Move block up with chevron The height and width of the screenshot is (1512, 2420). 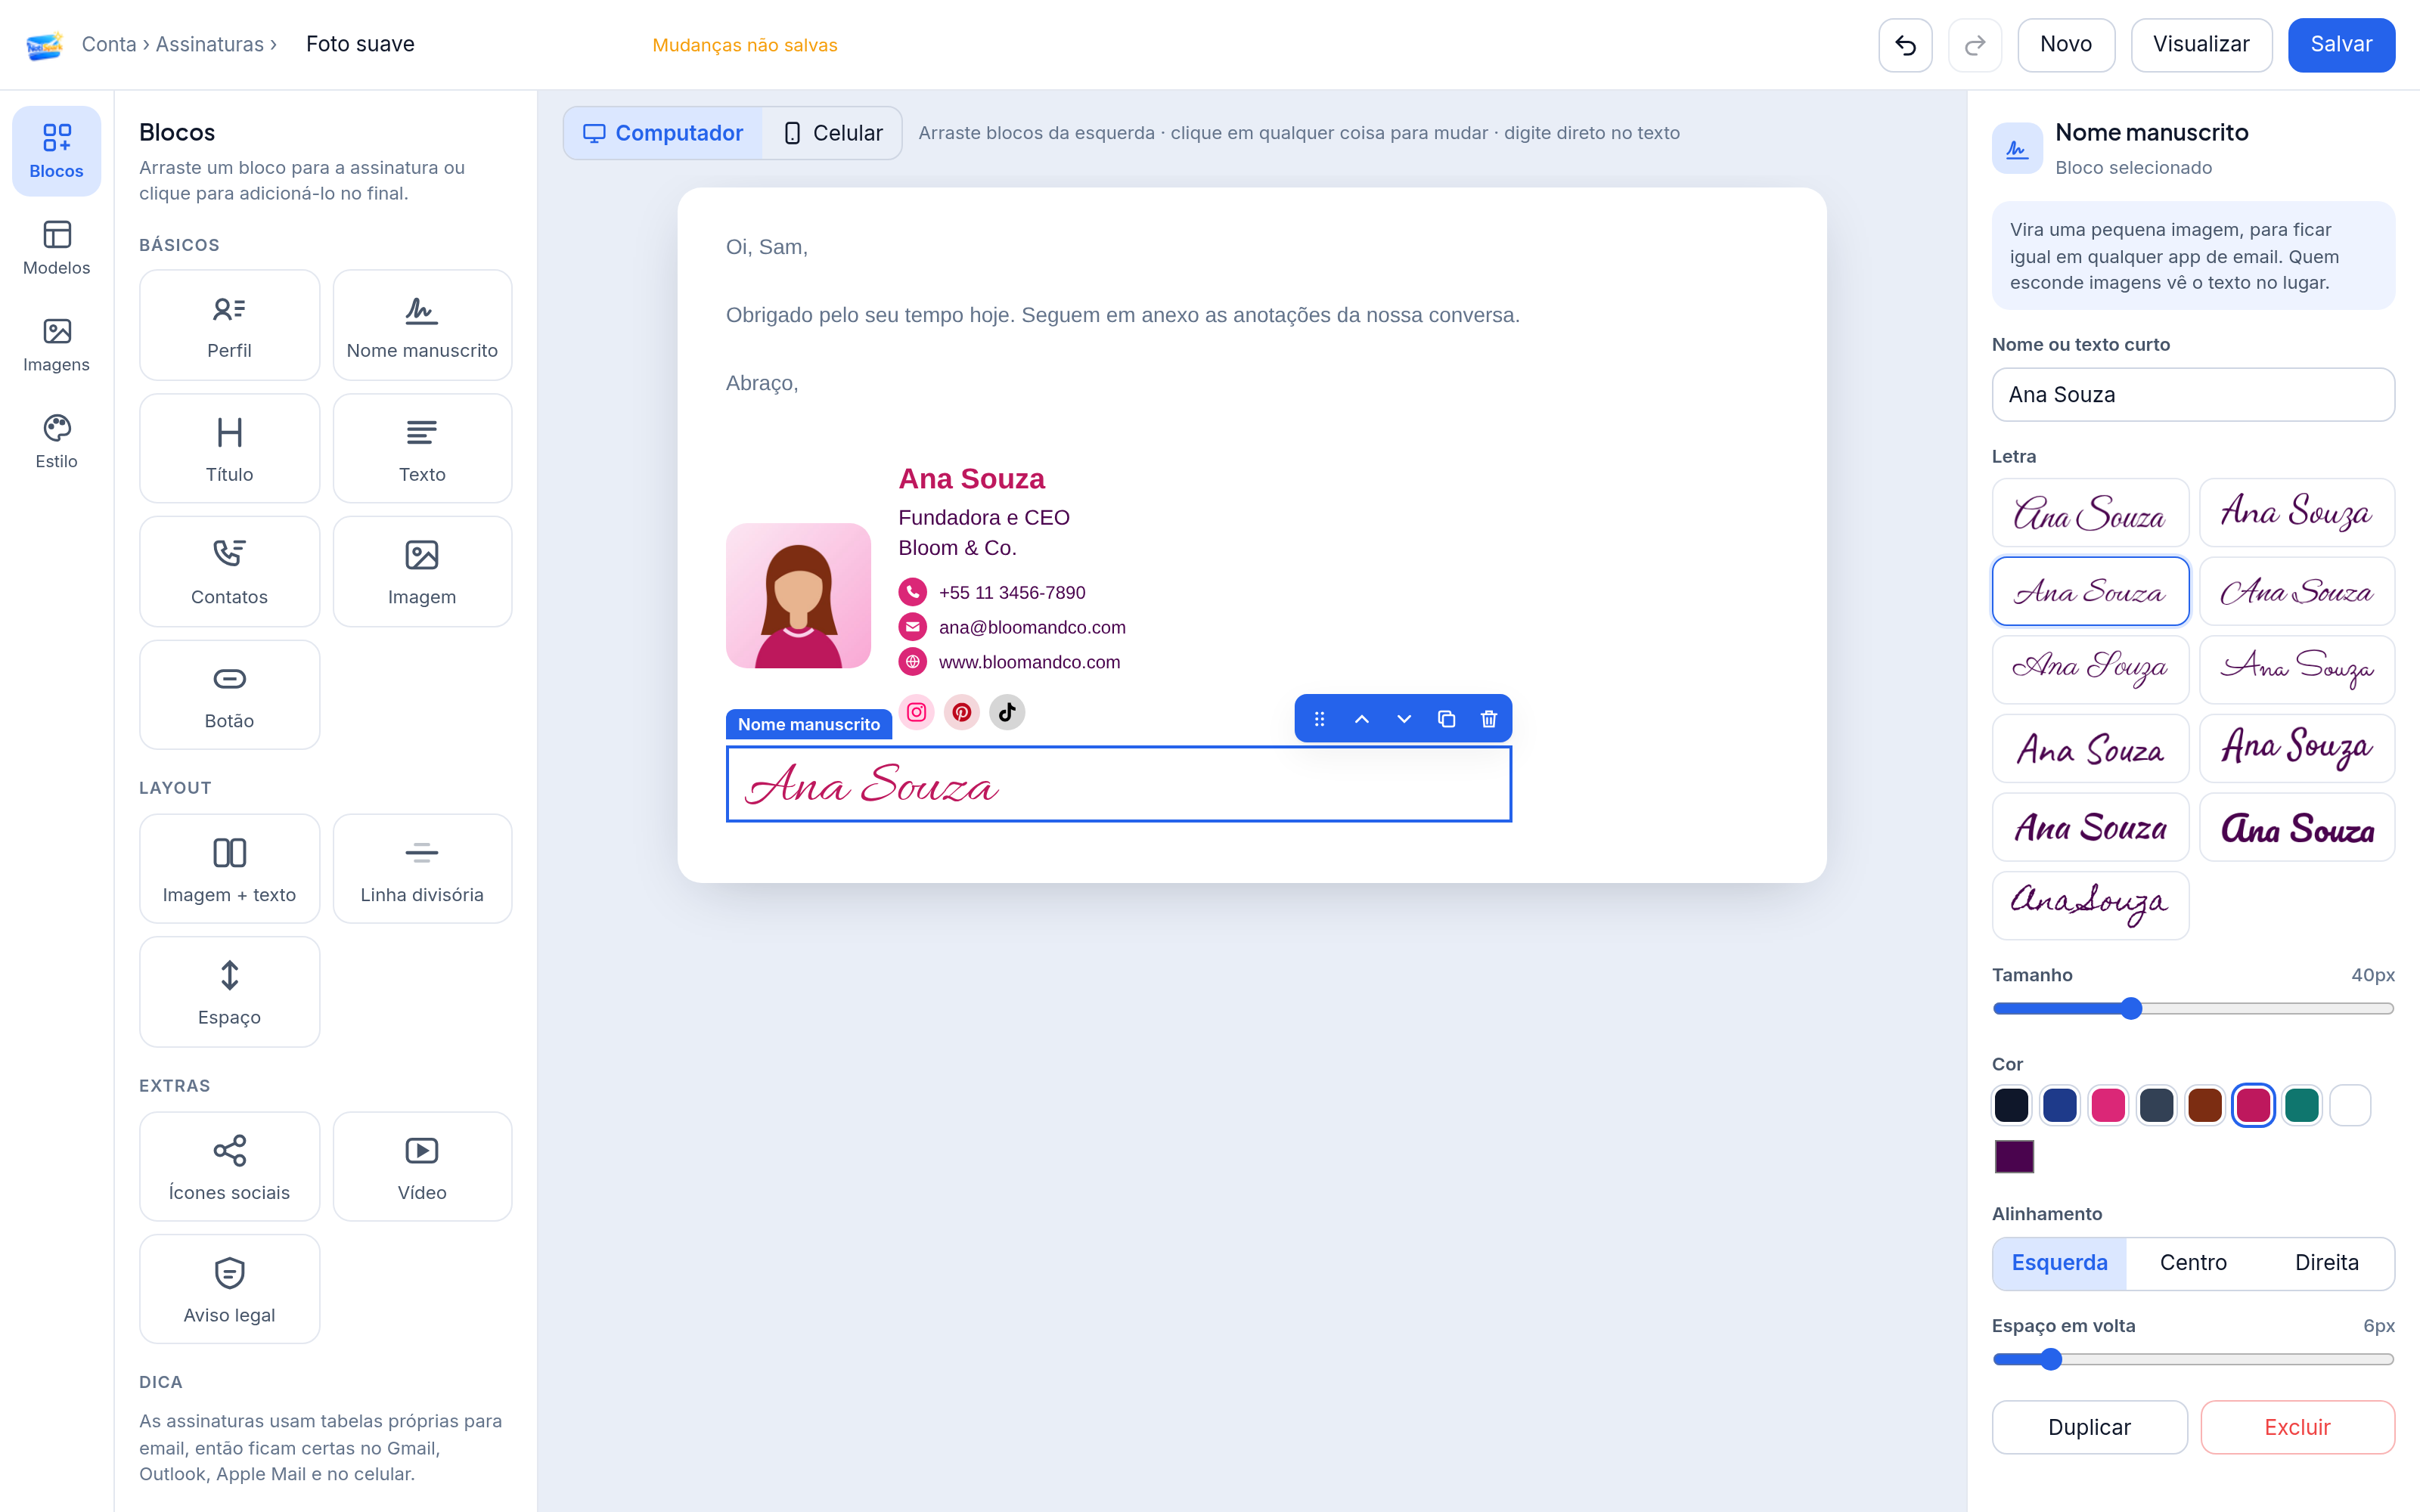pos(1361,719)
